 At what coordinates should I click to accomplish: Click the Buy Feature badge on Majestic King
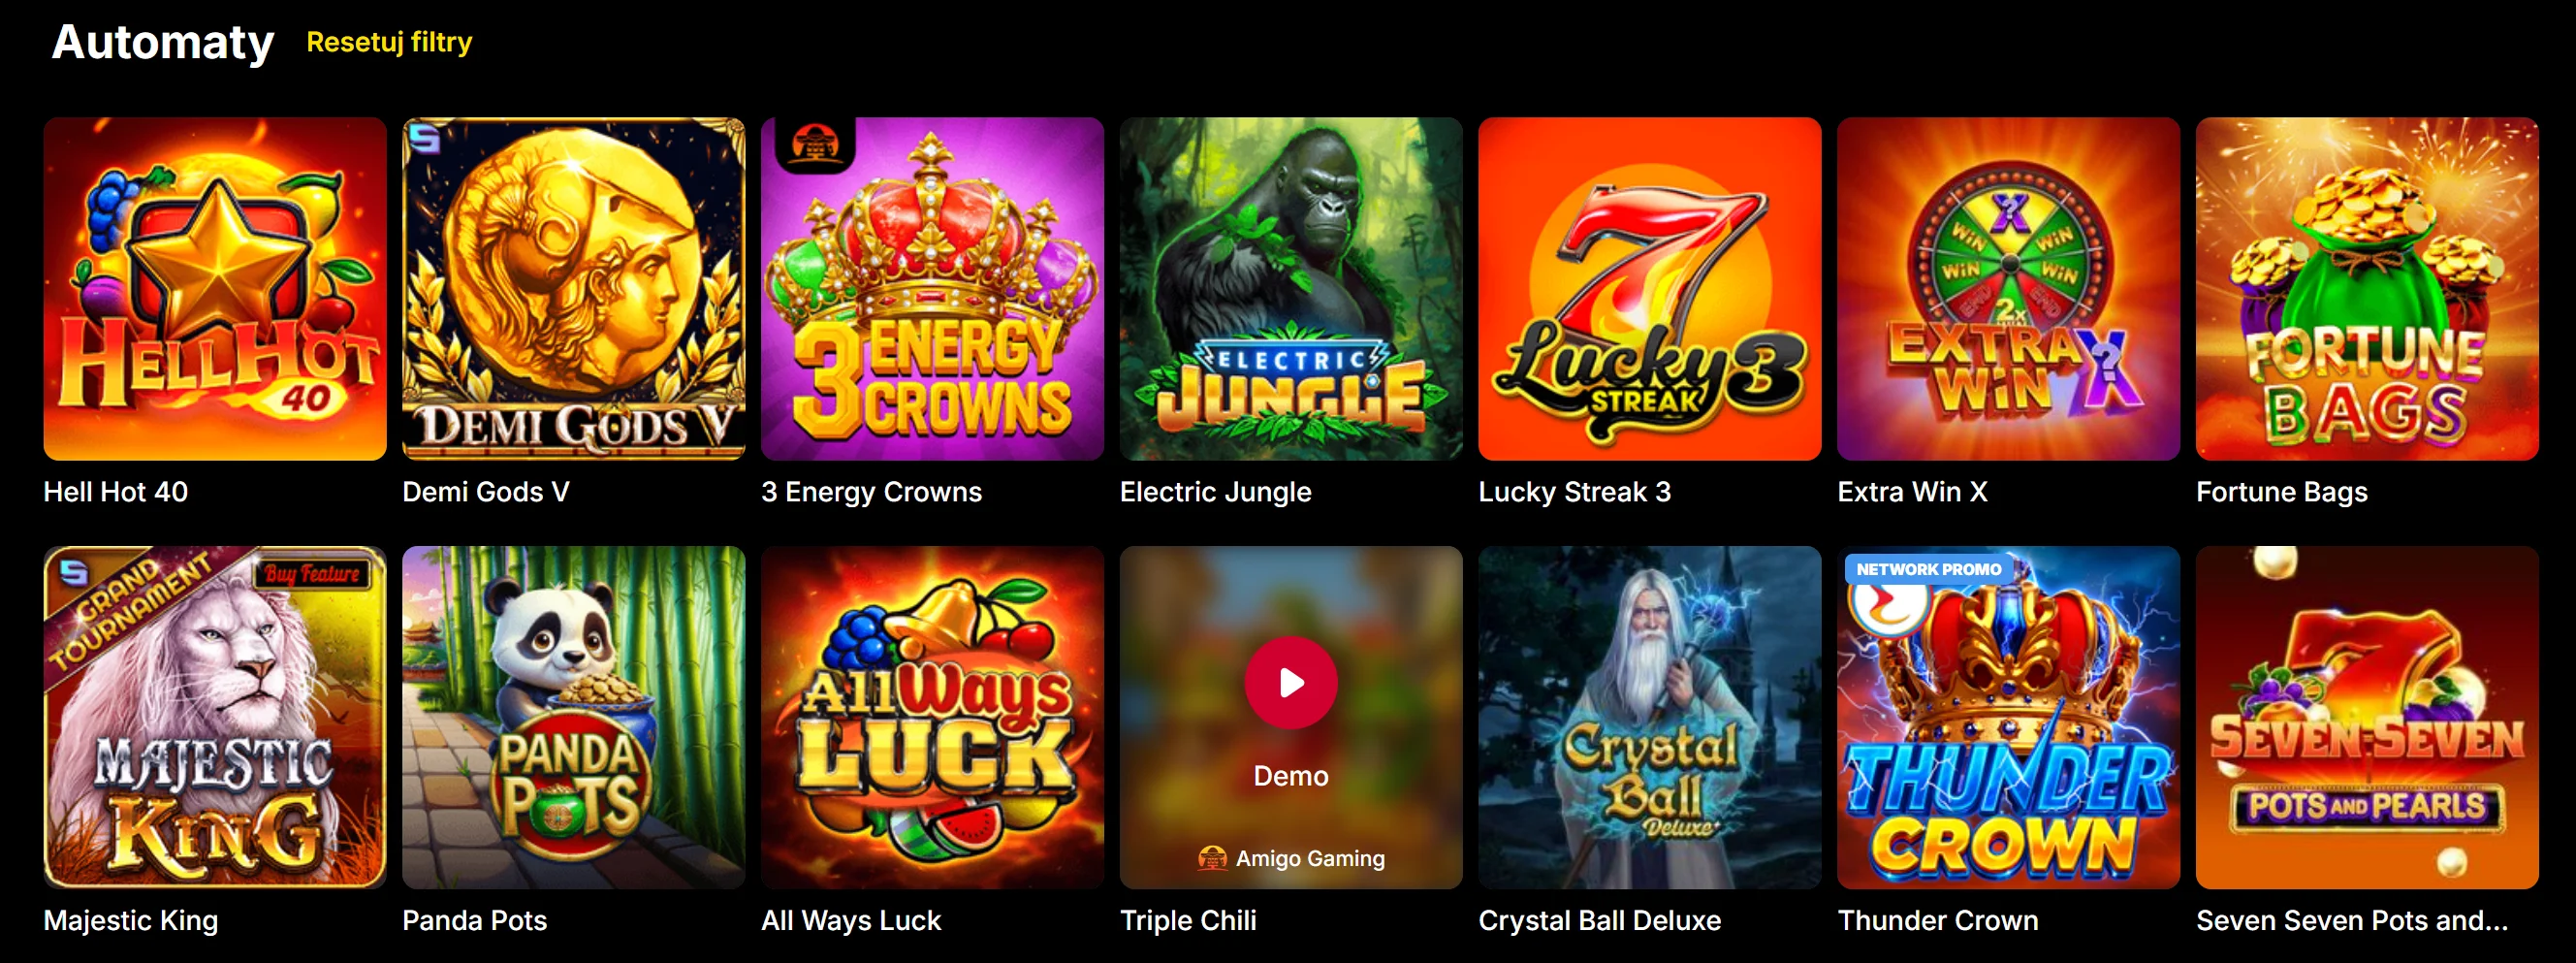(312, 574)
